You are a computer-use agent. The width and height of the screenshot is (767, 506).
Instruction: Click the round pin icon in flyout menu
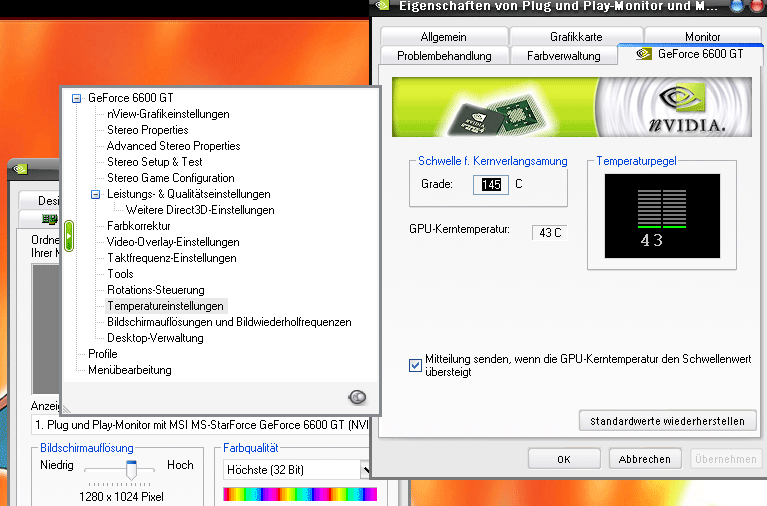(357, 397)
